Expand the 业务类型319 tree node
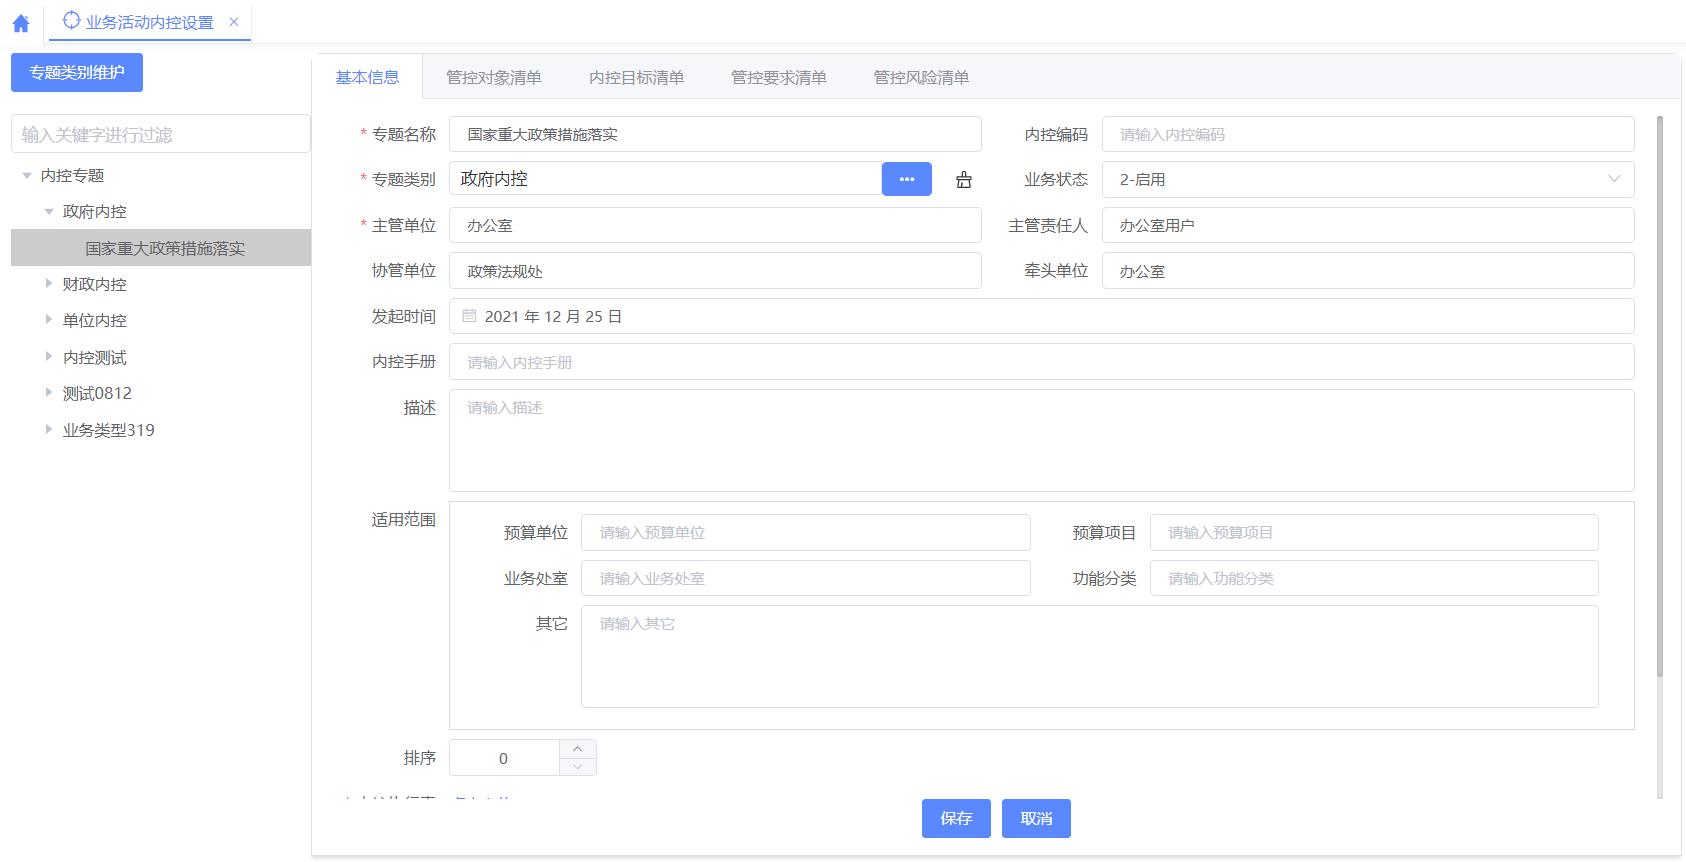1686x862 pixels. pyautogui.click(x=49, y=430)
